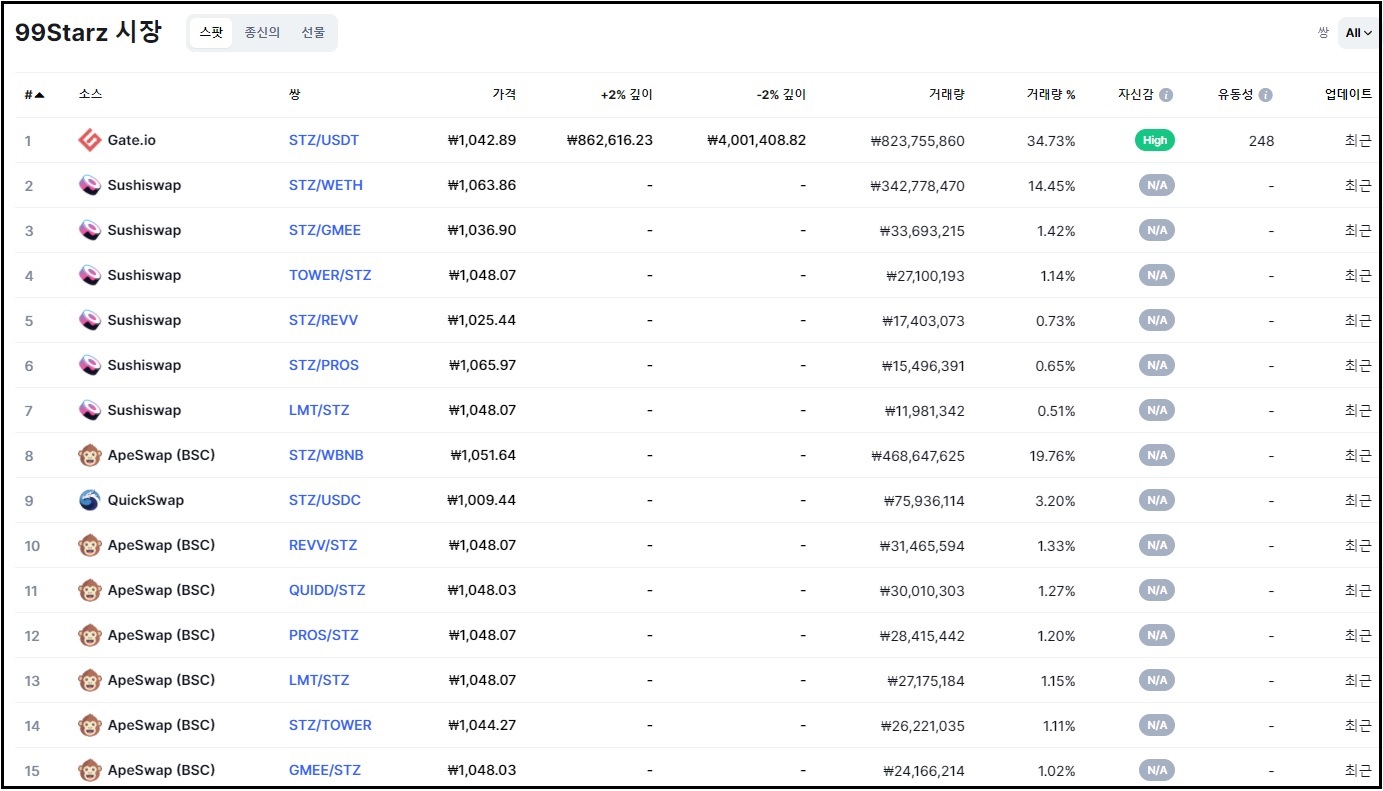
Task: Click the +2% 깊이 column header
Action: (626, 95)
